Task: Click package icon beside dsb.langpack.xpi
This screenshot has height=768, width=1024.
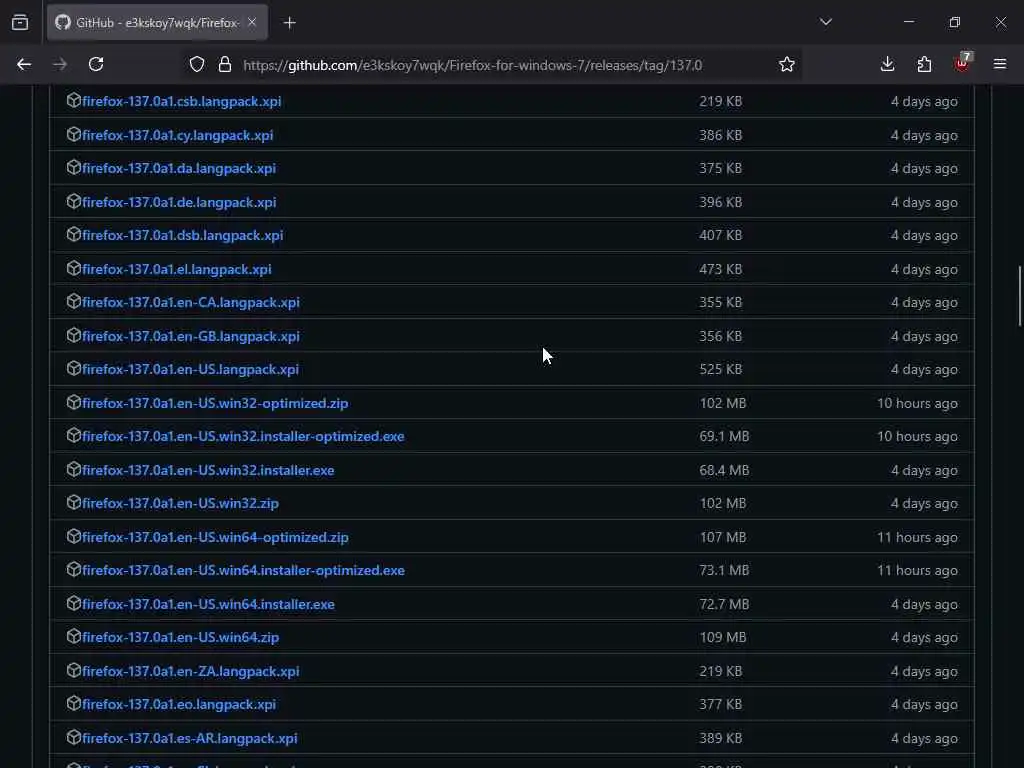Action: 74,234
